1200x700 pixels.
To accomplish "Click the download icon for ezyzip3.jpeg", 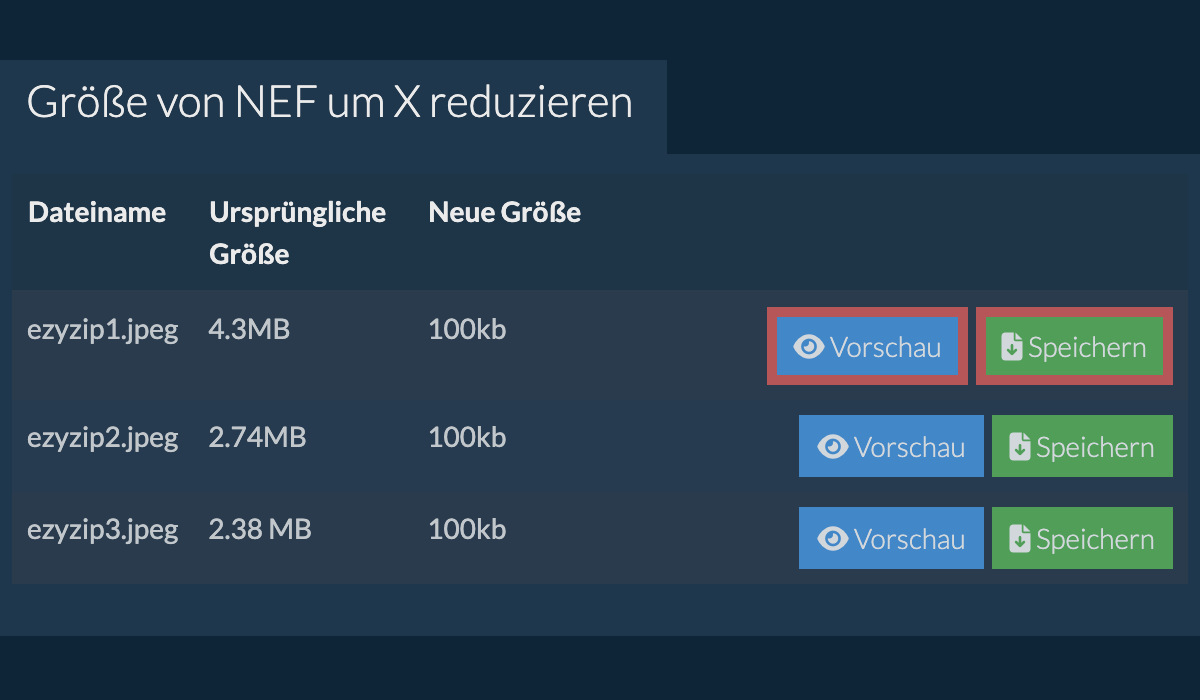I will (x=1020, y=539).
